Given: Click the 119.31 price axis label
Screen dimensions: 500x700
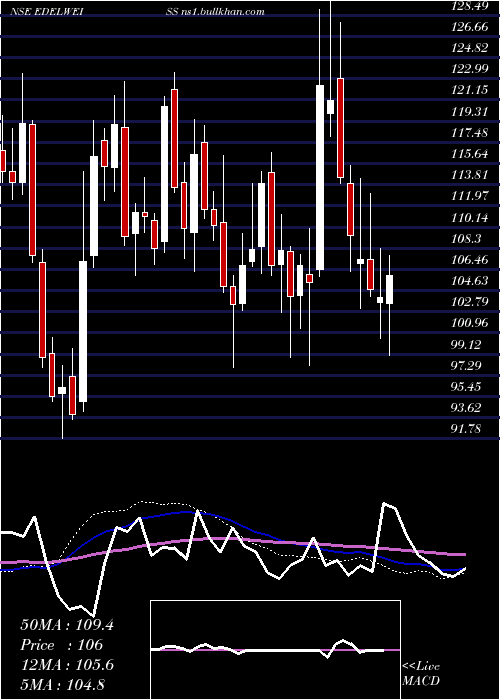Looking at the screenshot, I should (x=470, y=112).
